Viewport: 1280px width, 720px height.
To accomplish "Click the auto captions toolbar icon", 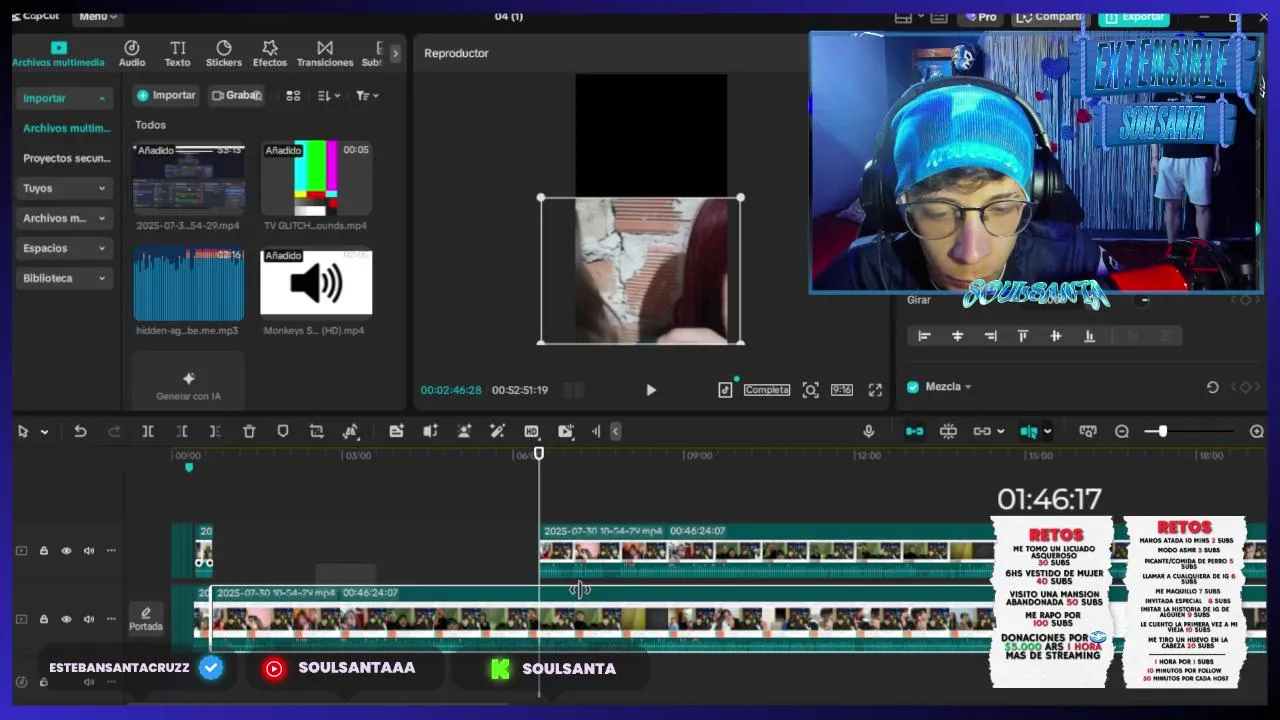I will coord(397,431).
